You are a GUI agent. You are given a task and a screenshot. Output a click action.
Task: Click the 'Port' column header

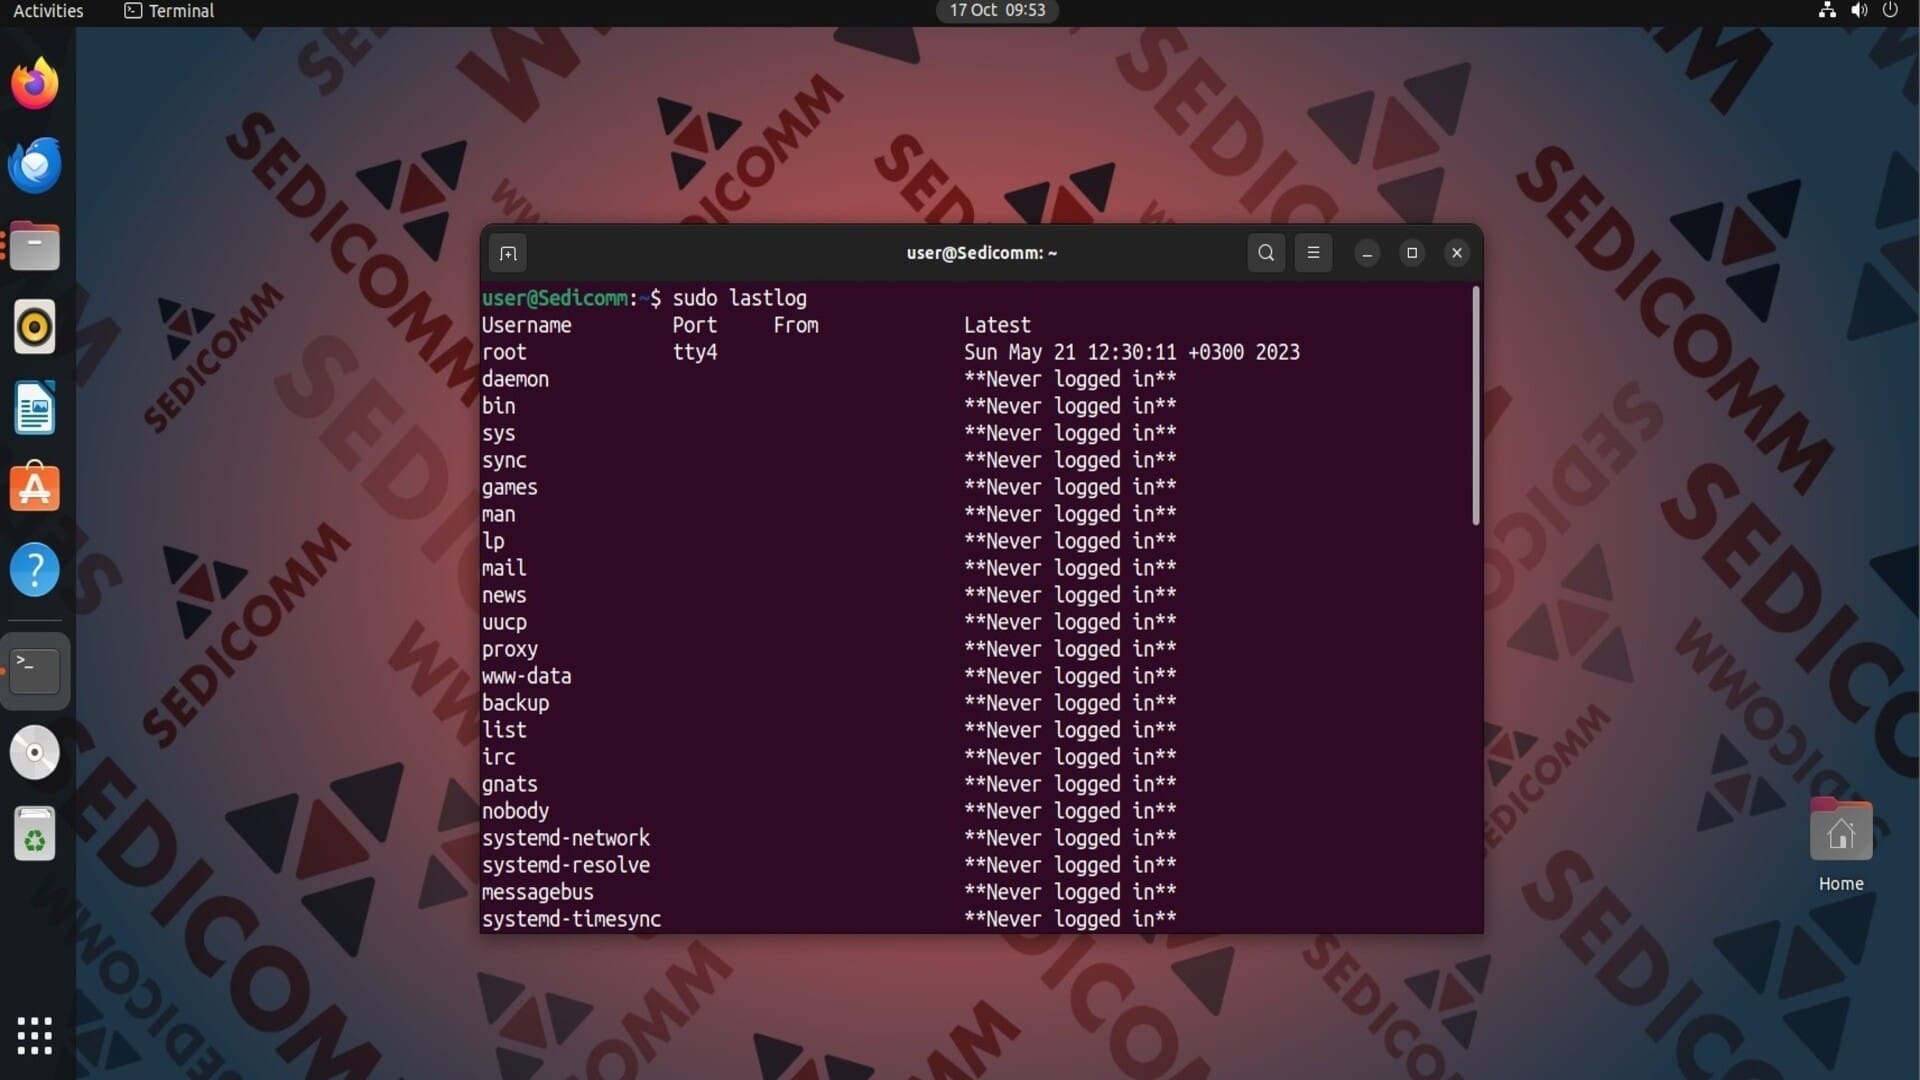(x=694, y=325)
